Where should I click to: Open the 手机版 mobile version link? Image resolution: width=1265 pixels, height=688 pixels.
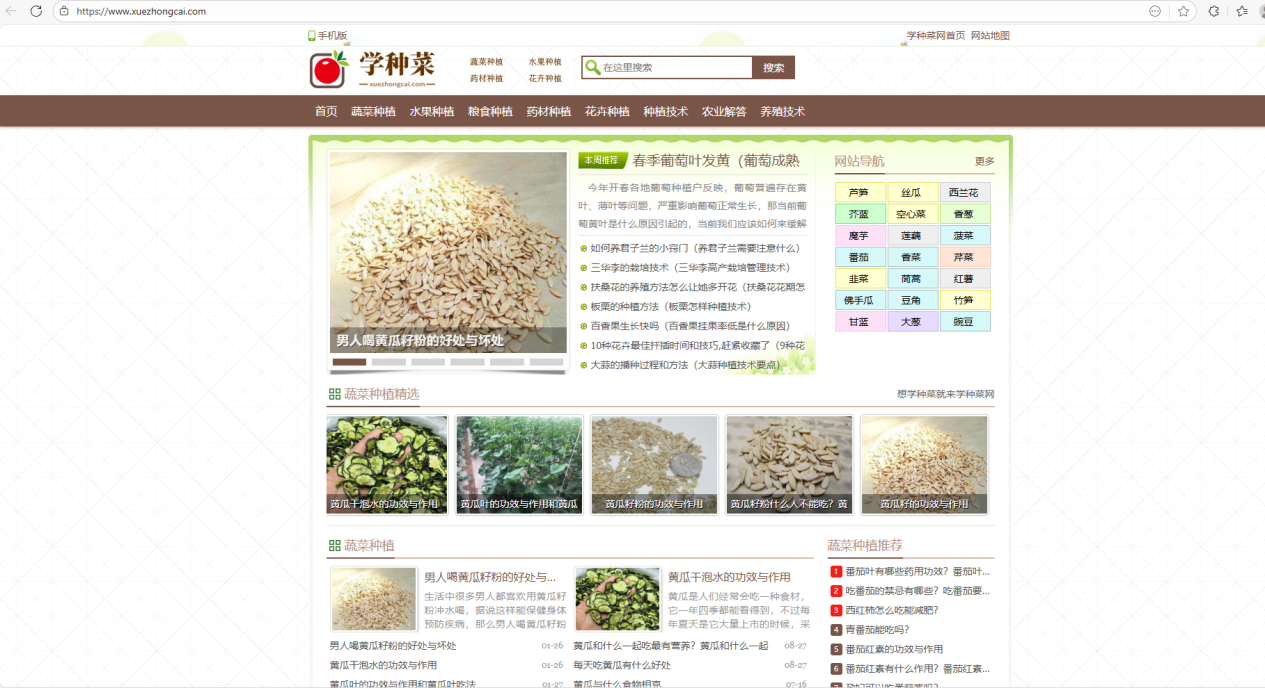[x=332, y=35]
